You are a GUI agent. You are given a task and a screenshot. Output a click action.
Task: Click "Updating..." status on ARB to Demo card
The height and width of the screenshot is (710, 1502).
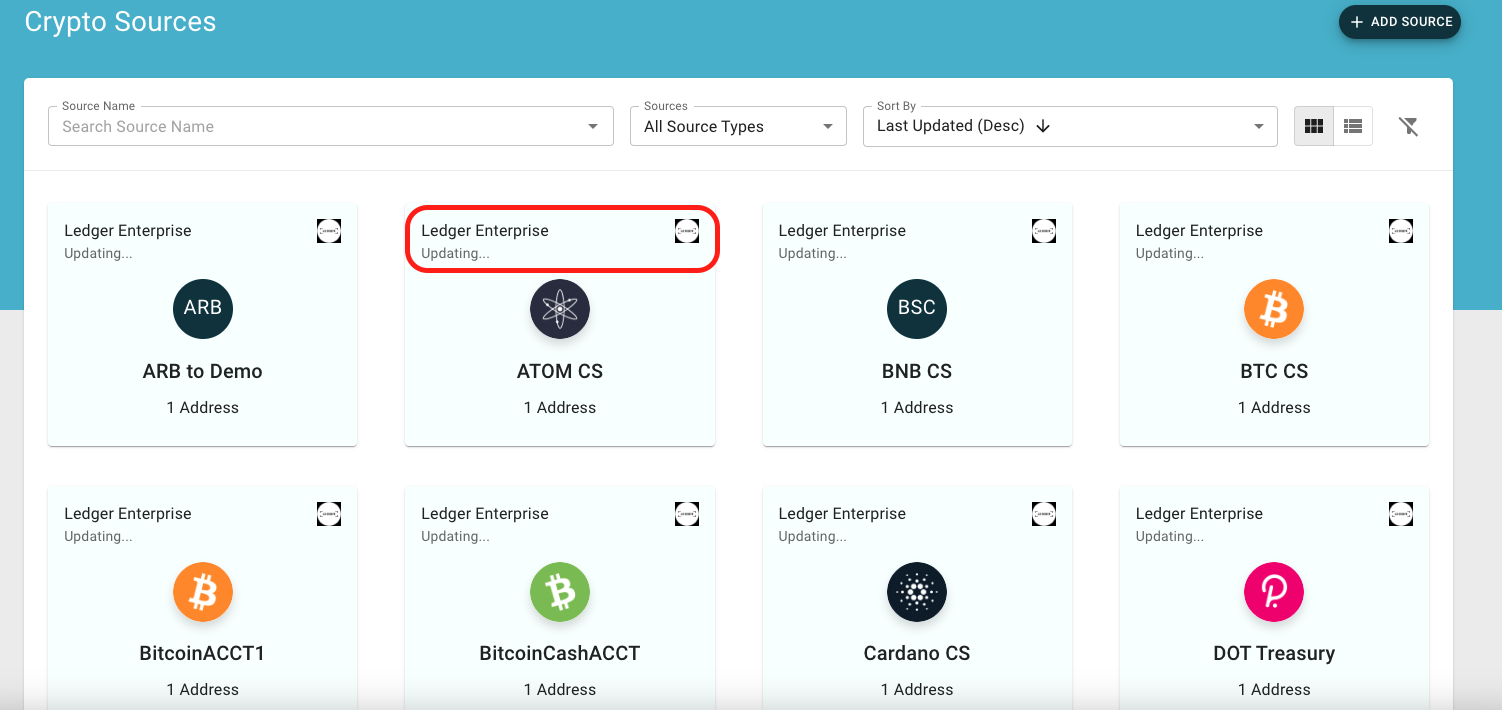[x=98, y=253]
